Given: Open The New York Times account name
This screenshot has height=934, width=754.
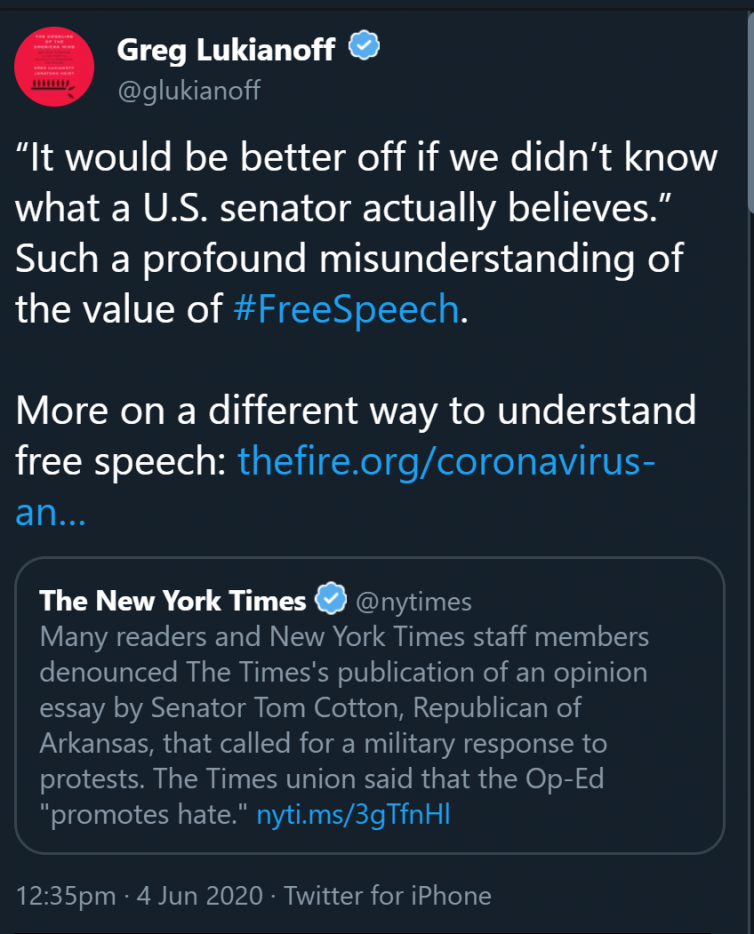Looking at the screenshot, I should tap(172, 600).
